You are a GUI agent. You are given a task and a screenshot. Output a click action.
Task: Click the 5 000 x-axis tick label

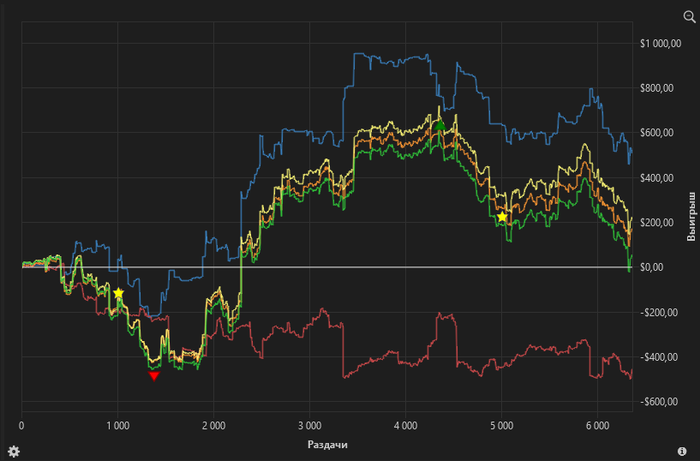point(501,426)
